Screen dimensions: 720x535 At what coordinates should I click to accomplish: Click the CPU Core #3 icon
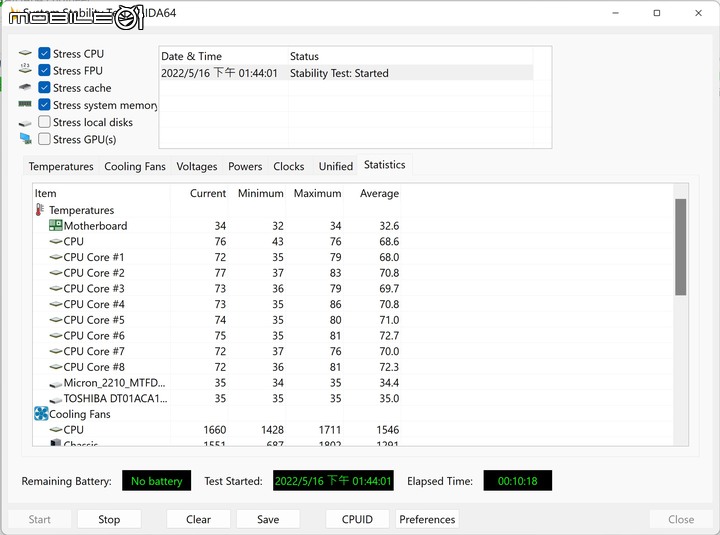(x=56, y=288)
